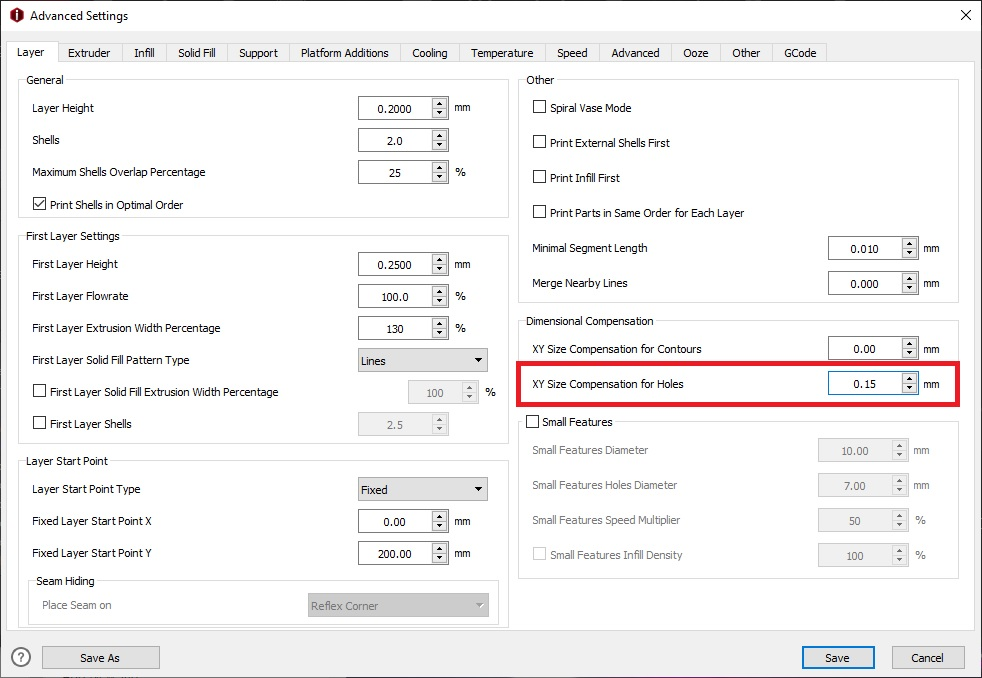Viewport: 982px width, 678px height.
Task: Click XY Size Compensation for Contours field
Action: (x=864, y=349)
